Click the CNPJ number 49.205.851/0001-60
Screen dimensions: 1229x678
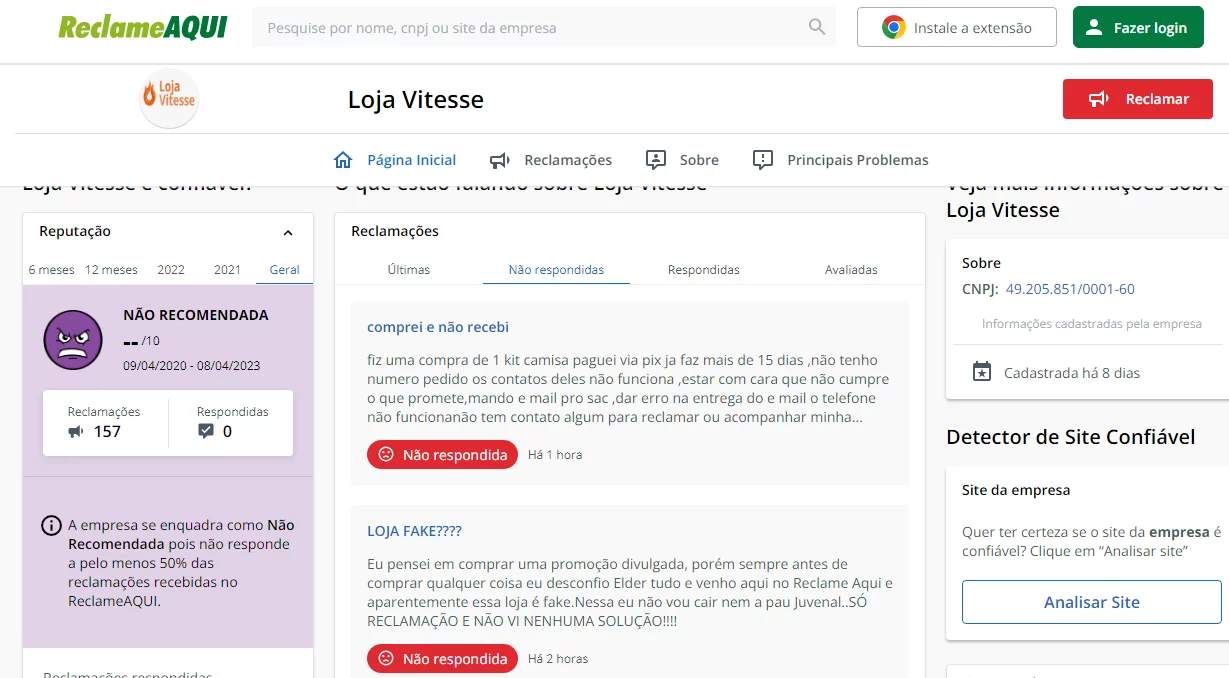pyautogui.click(x=1070, y=289)
